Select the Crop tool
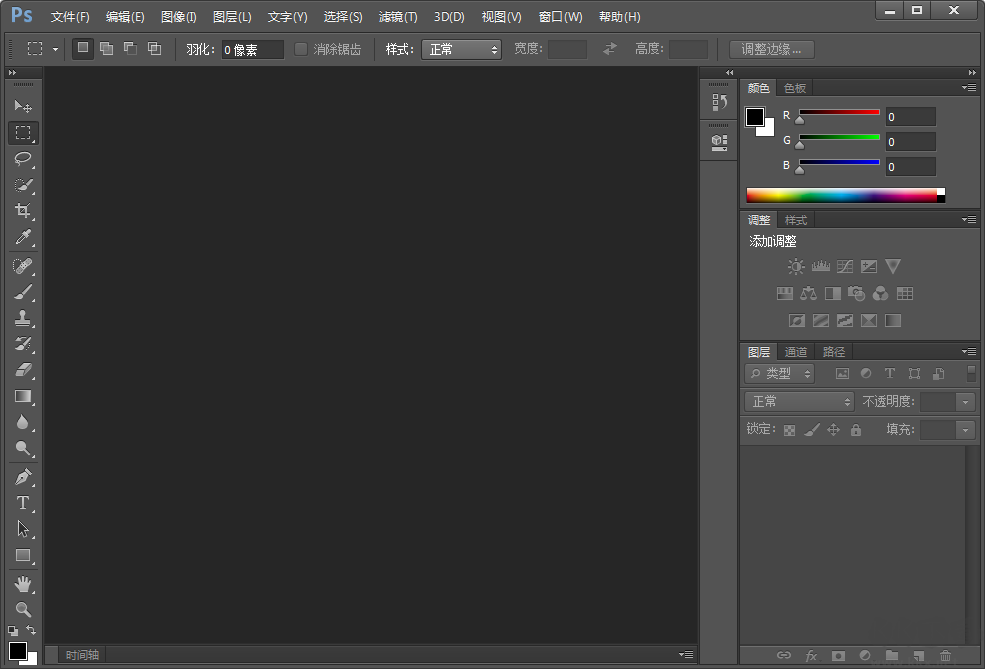Image resolution: width=985 pixels, height=669 pixels. 23,211
